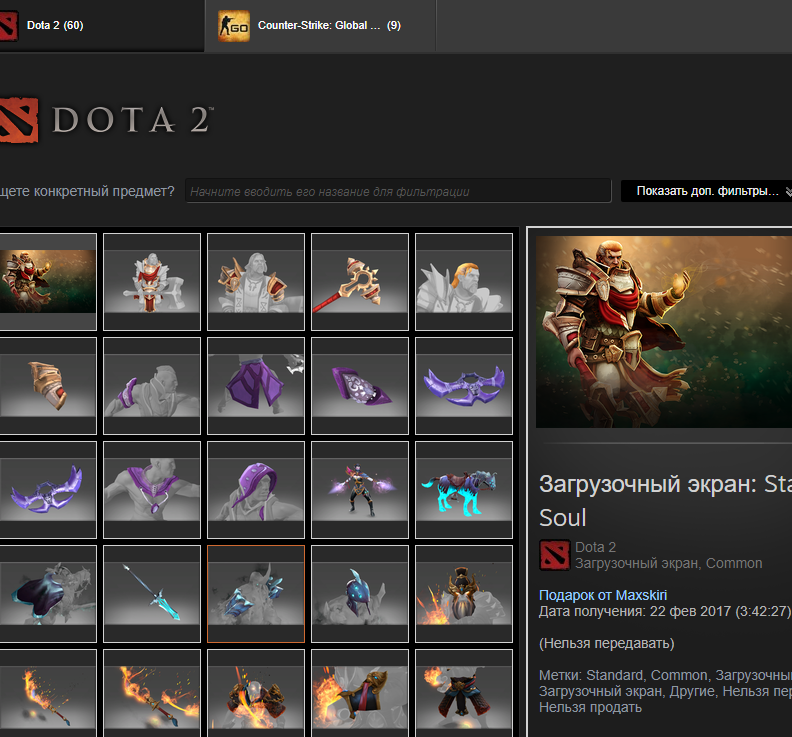Expand the 'Показать доп. фильтры' dropdown
The height and width of the screenshot is (737, 792).
point(707,191)
